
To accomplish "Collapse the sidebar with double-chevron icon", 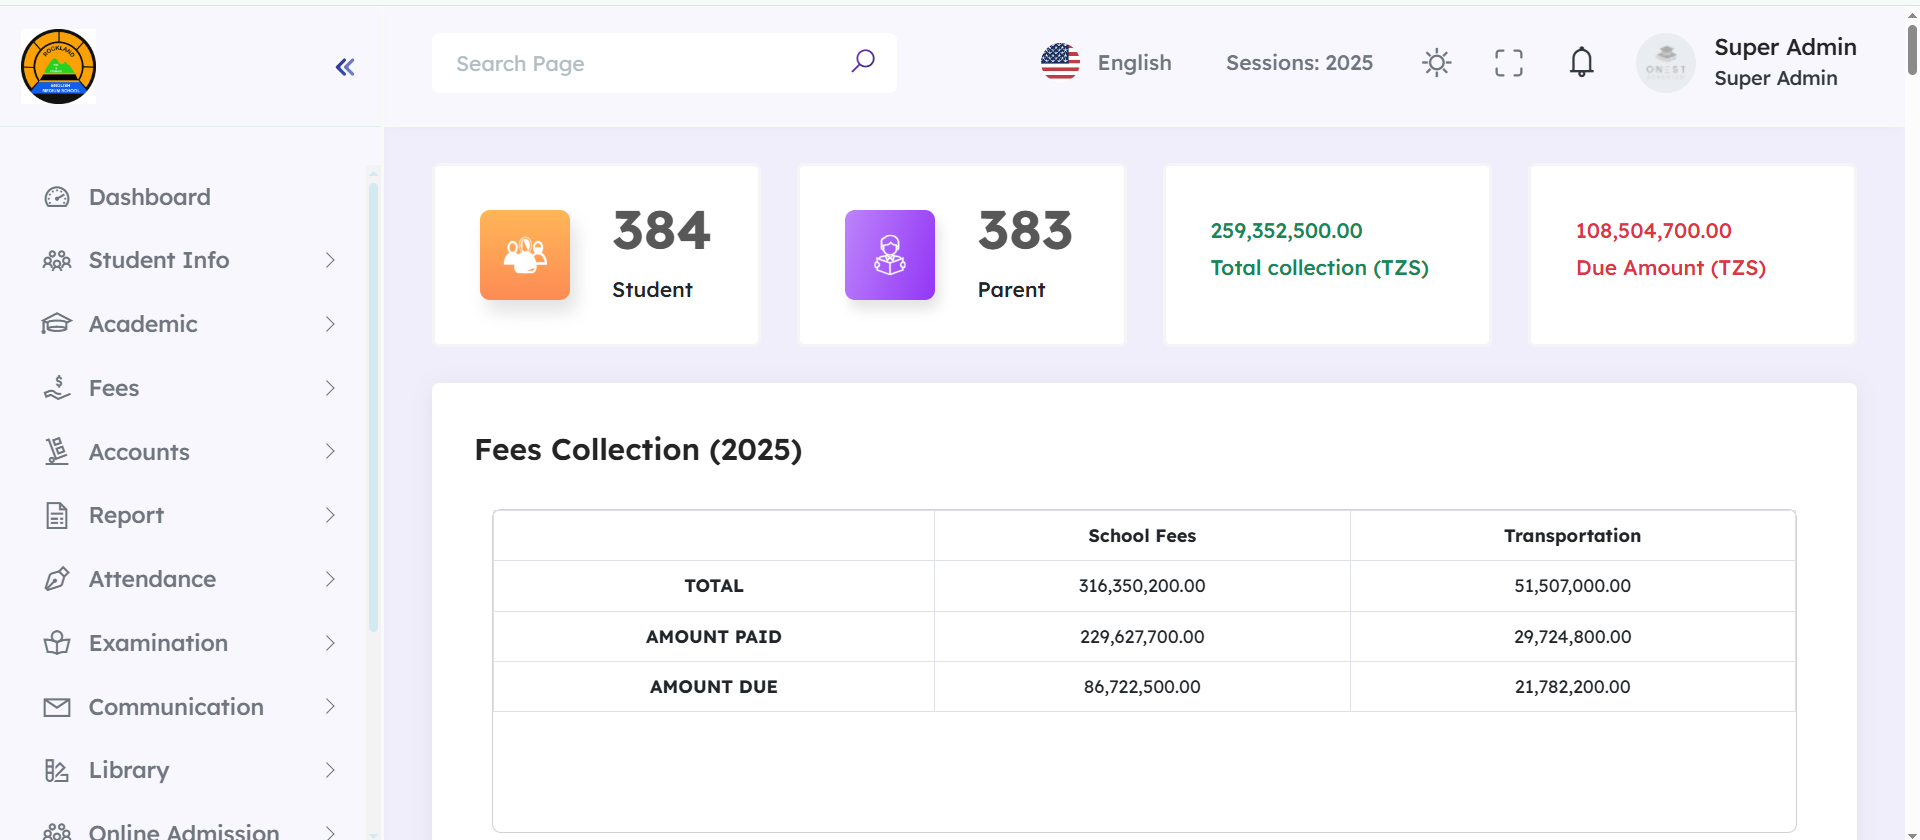I will pyautogui.click(x=345, y=67).
